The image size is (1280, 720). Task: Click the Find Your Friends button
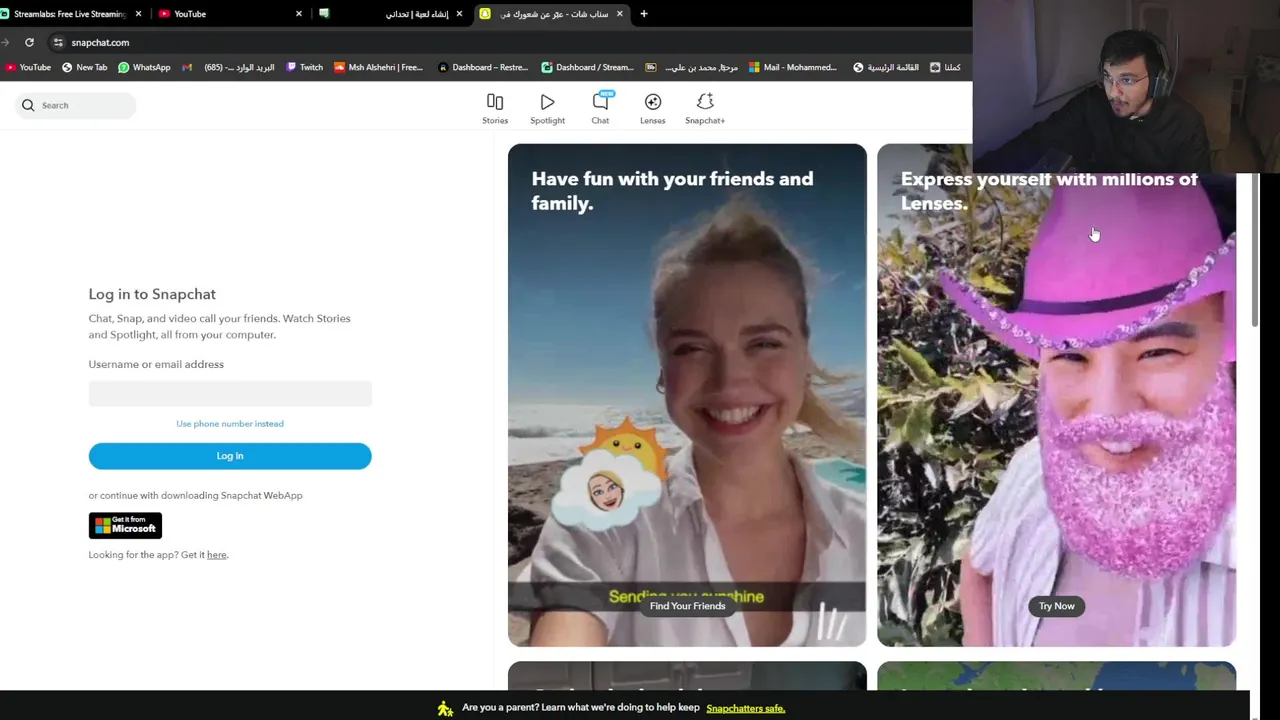tap(687, 606)
